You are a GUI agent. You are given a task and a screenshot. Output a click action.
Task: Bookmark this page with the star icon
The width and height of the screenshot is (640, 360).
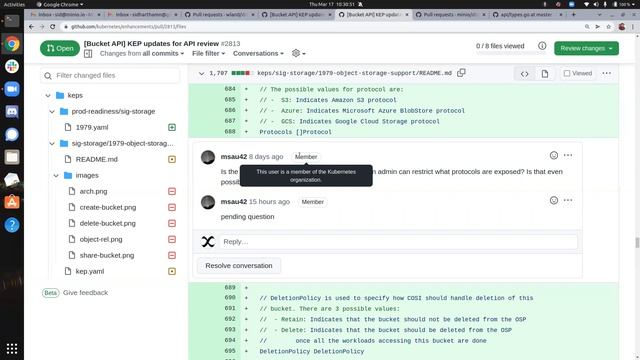tap(609, 27)
